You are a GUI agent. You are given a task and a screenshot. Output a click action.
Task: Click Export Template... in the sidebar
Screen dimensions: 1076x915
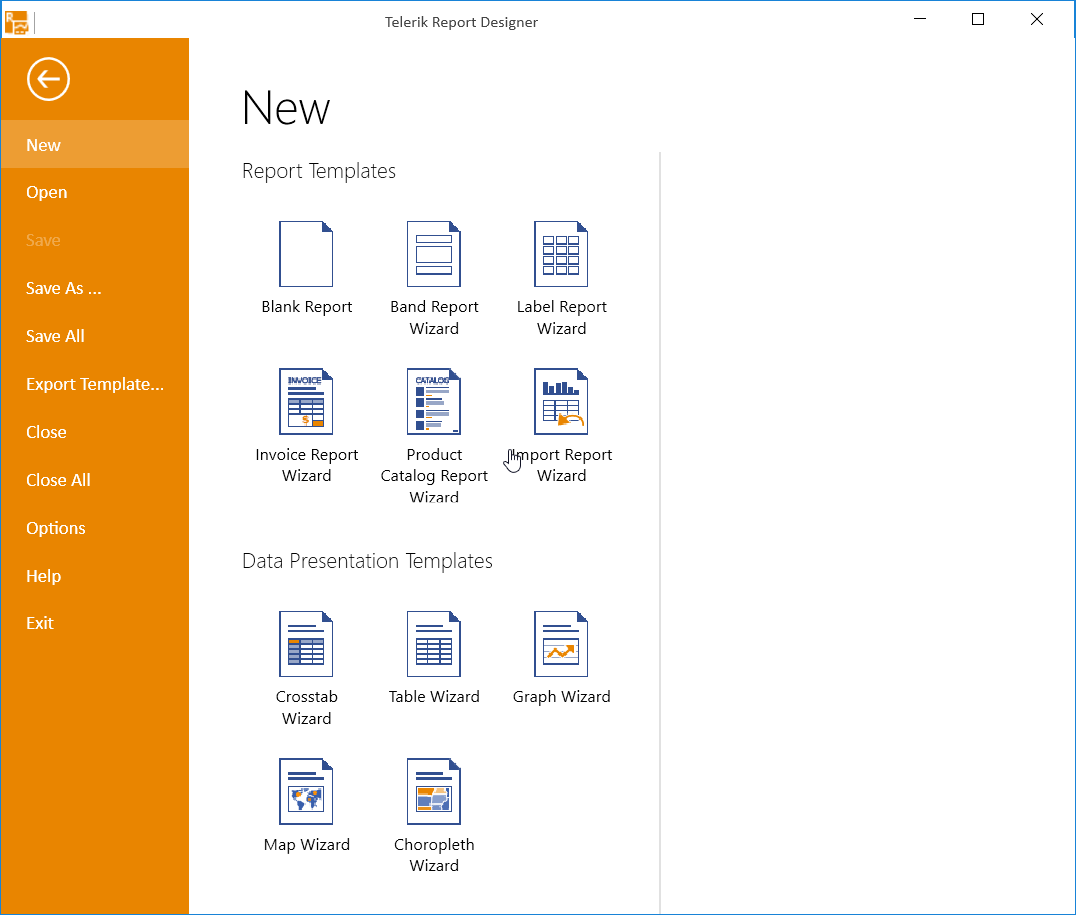click(x=95, y=385)
